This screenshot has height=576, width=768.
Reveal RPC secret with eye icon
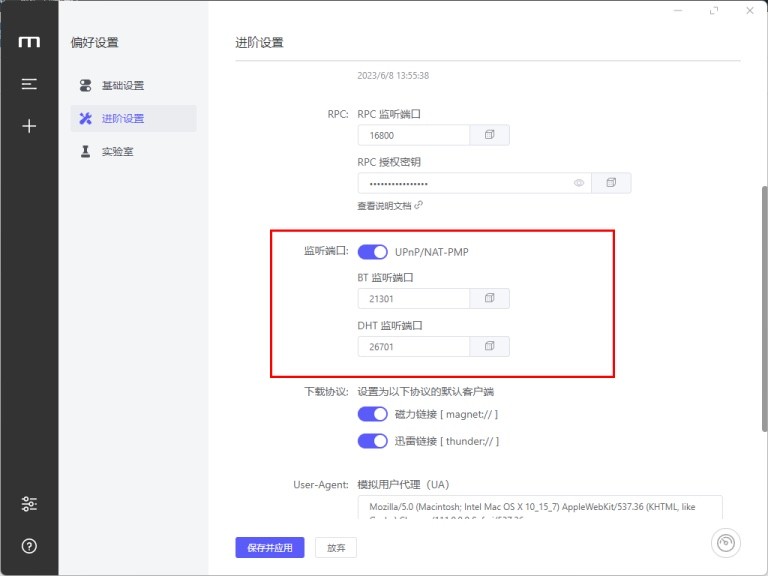coord(578,183)
